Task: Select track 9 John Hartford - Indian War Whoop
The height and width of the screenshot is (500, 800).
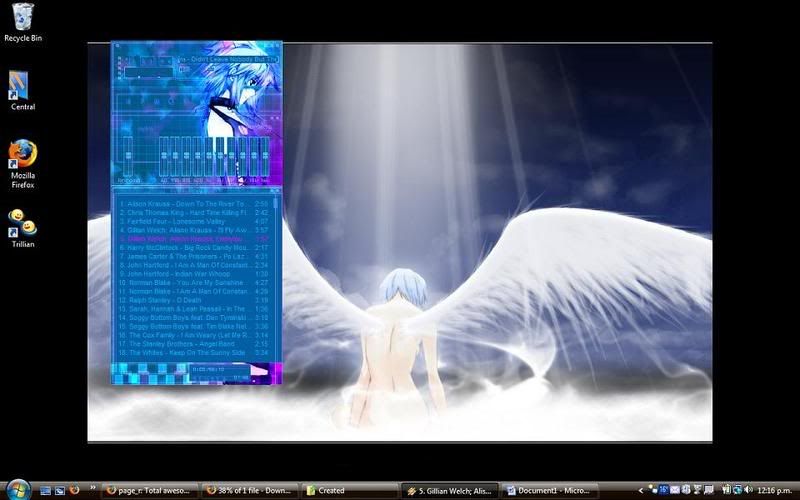Action: click(194, 273)
